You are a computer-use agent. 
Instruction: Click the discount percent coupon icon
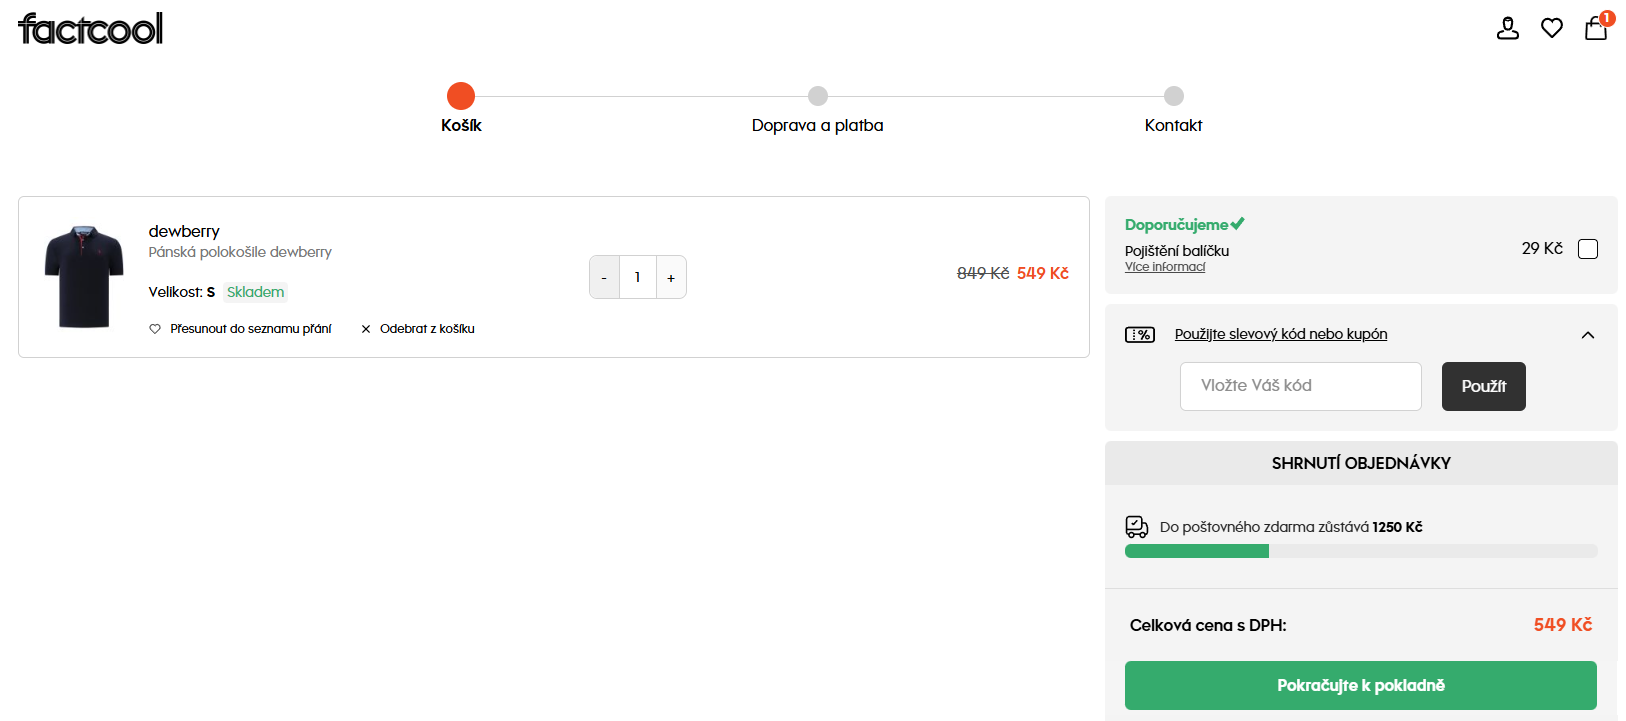coord(1140,335)
